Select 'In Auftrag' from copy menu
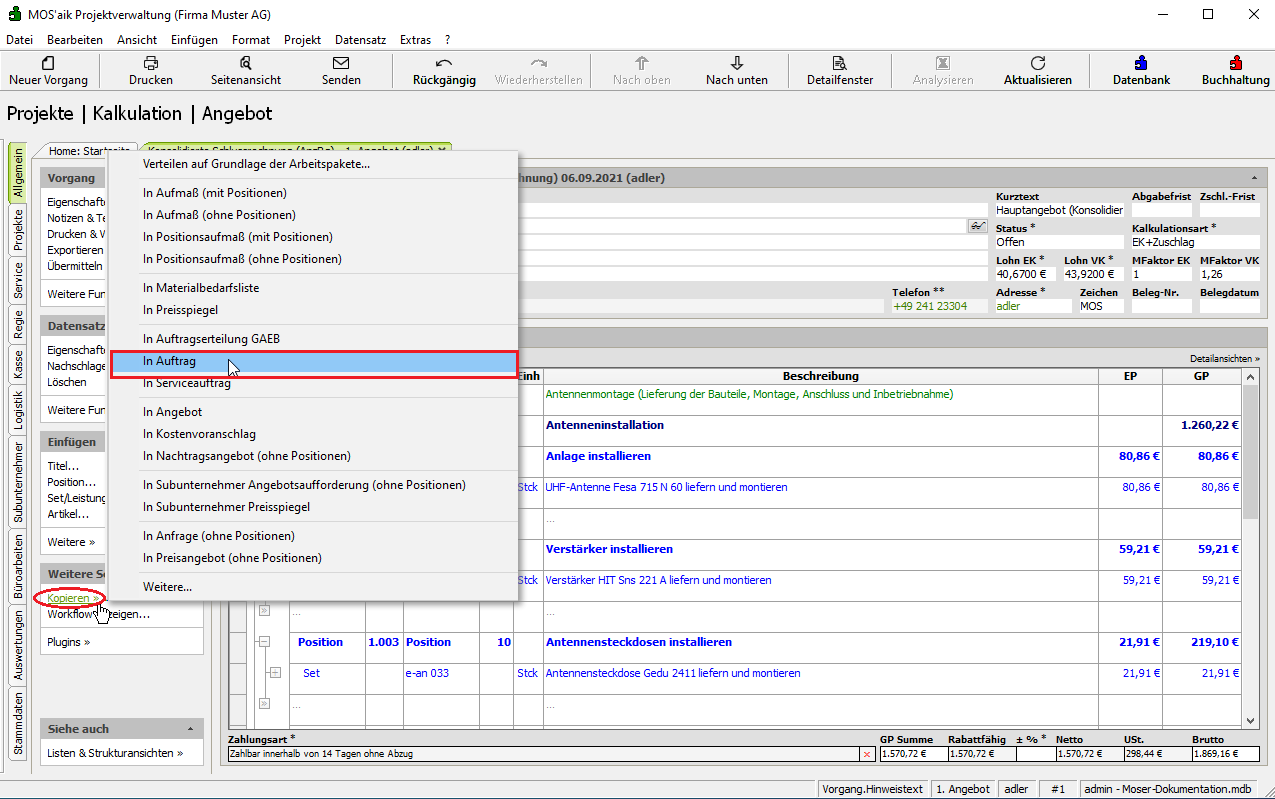Screen dimensions: 1275x799 pos(170,361)
